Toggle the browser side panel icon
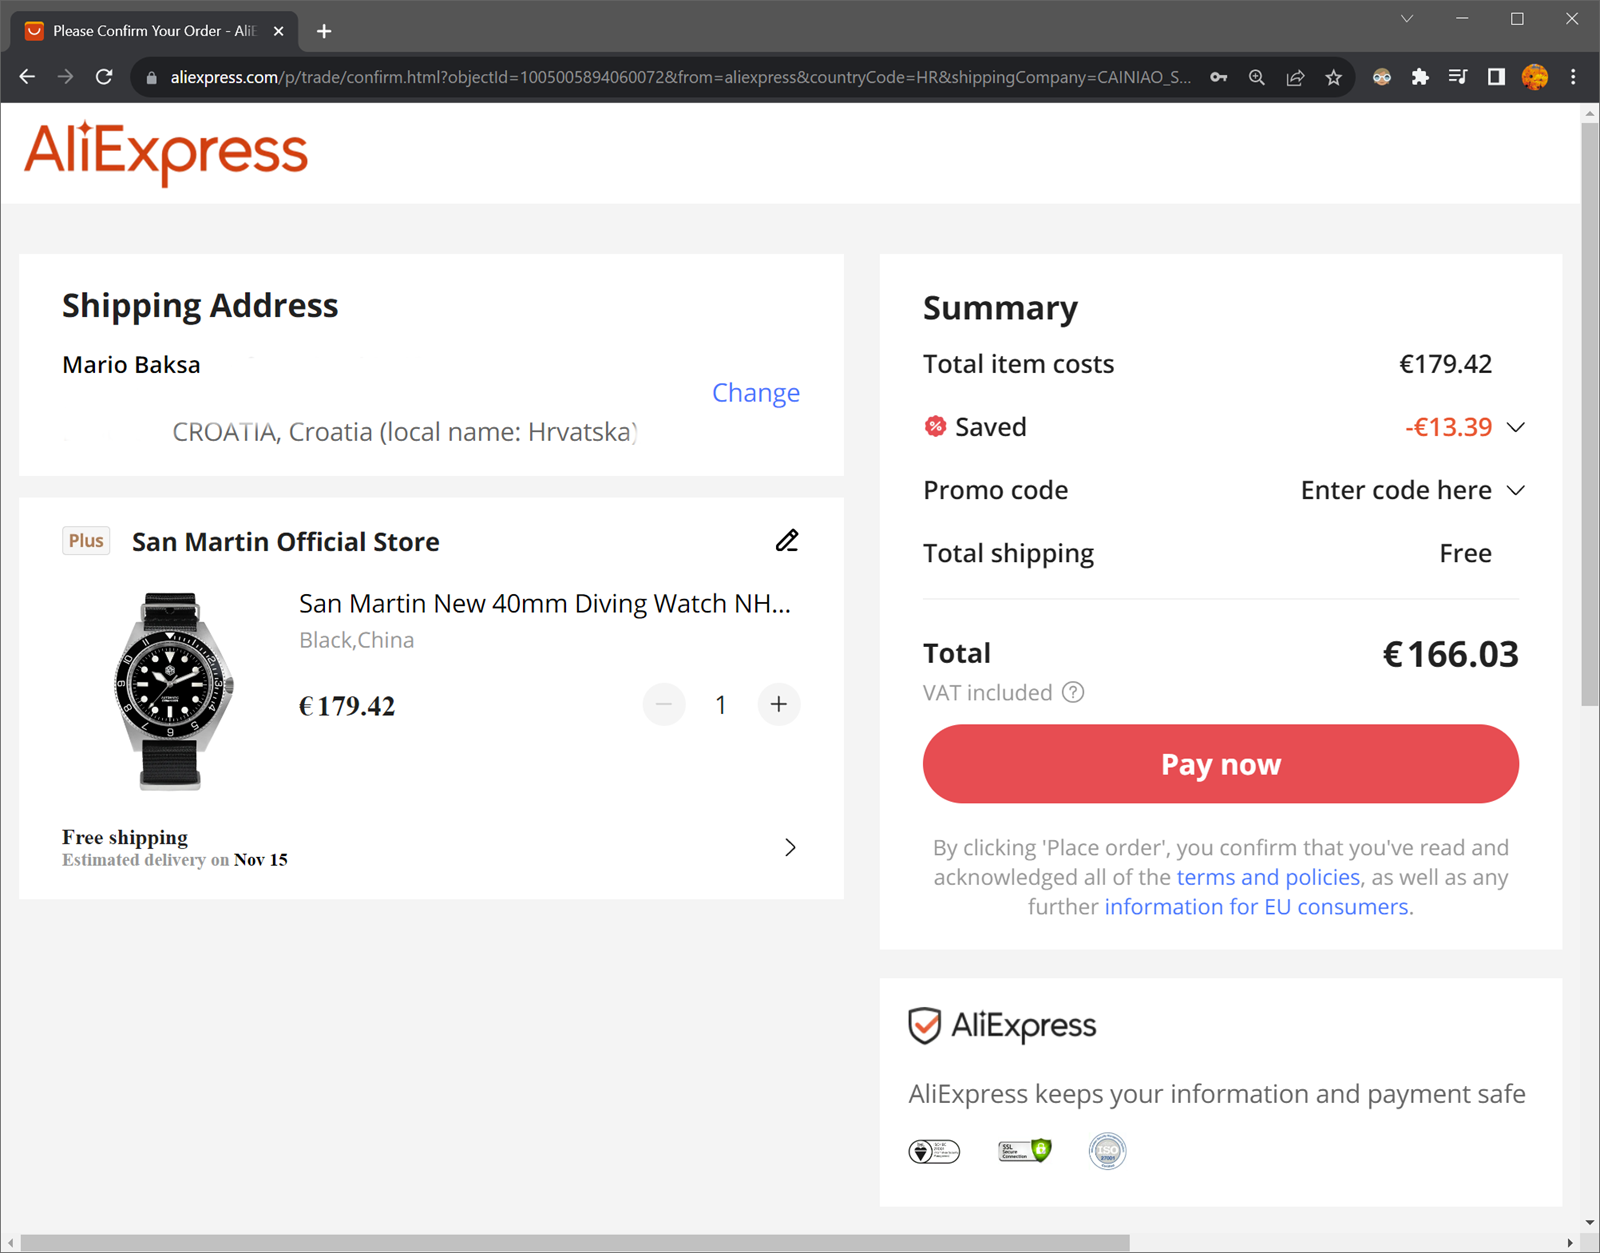Viewport: 1600px width, 1253px height. tap(1496, 77)
